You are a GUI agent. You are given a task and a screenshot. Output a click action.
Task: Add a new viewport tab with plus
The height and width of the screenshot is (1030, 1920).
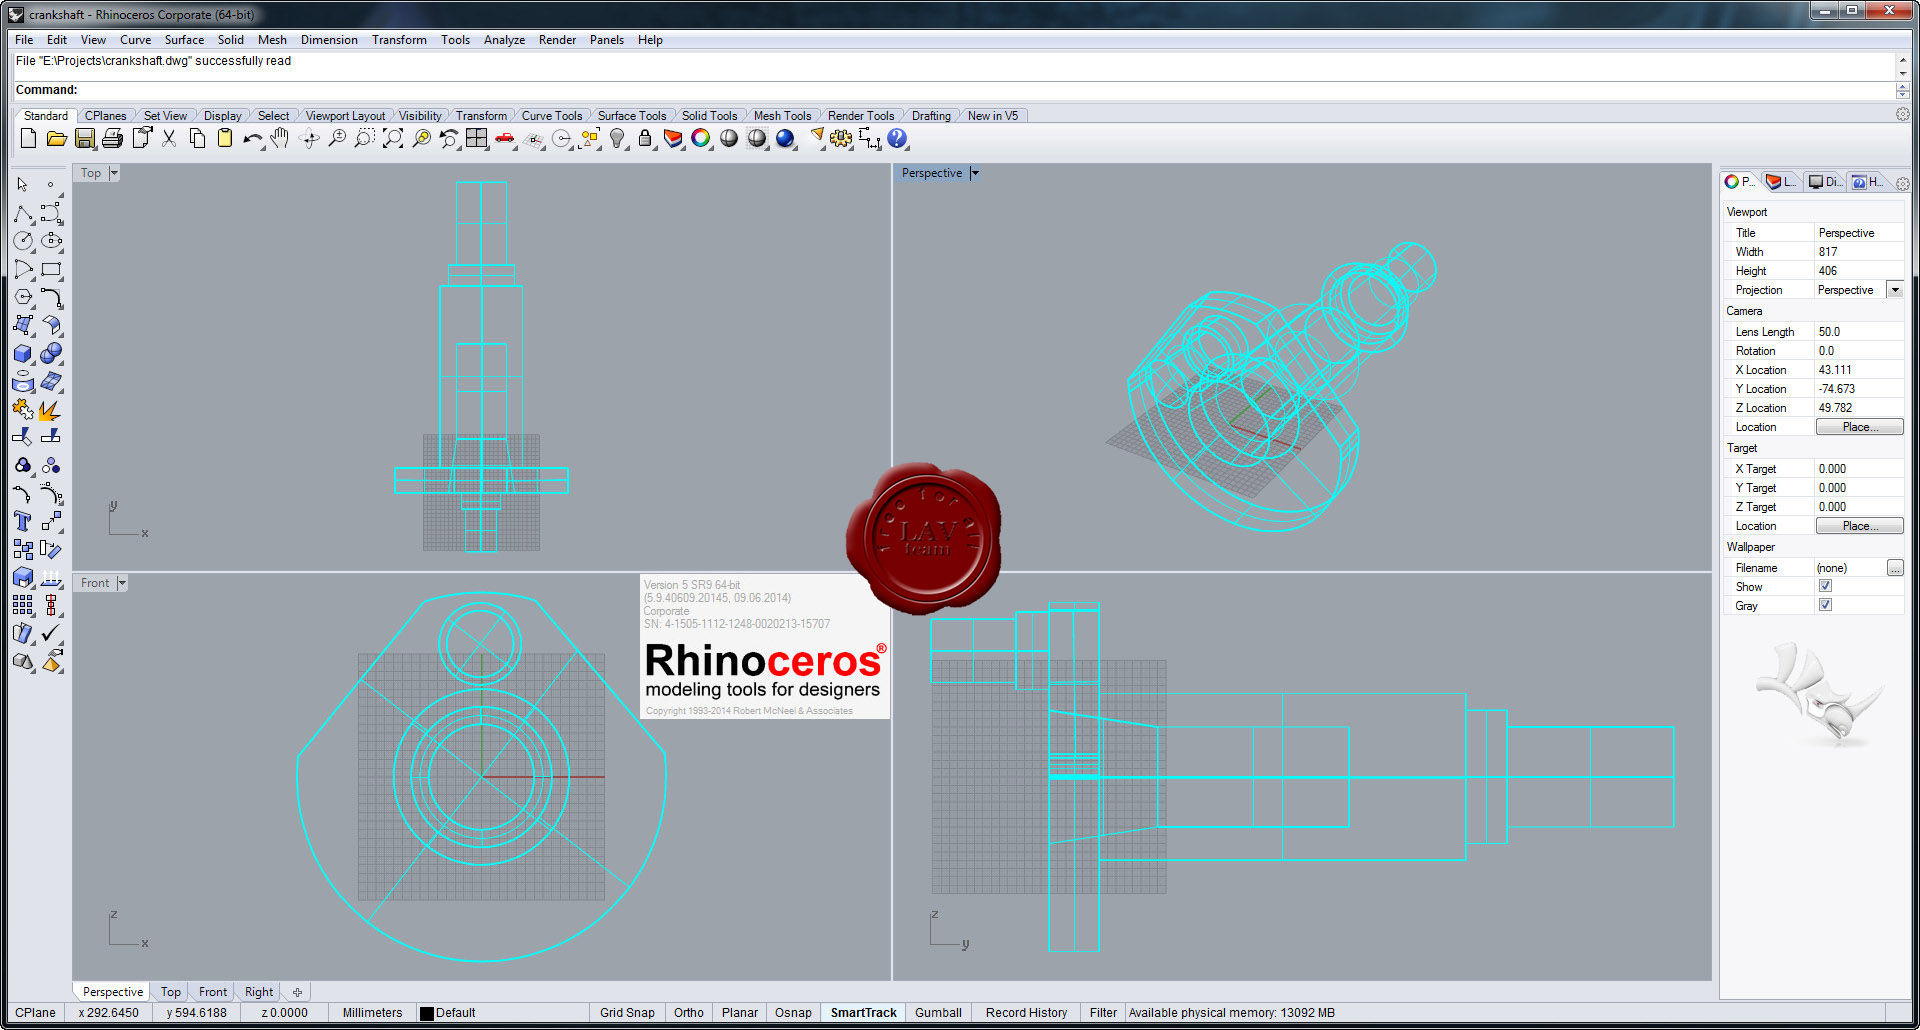tap(297, 992)
